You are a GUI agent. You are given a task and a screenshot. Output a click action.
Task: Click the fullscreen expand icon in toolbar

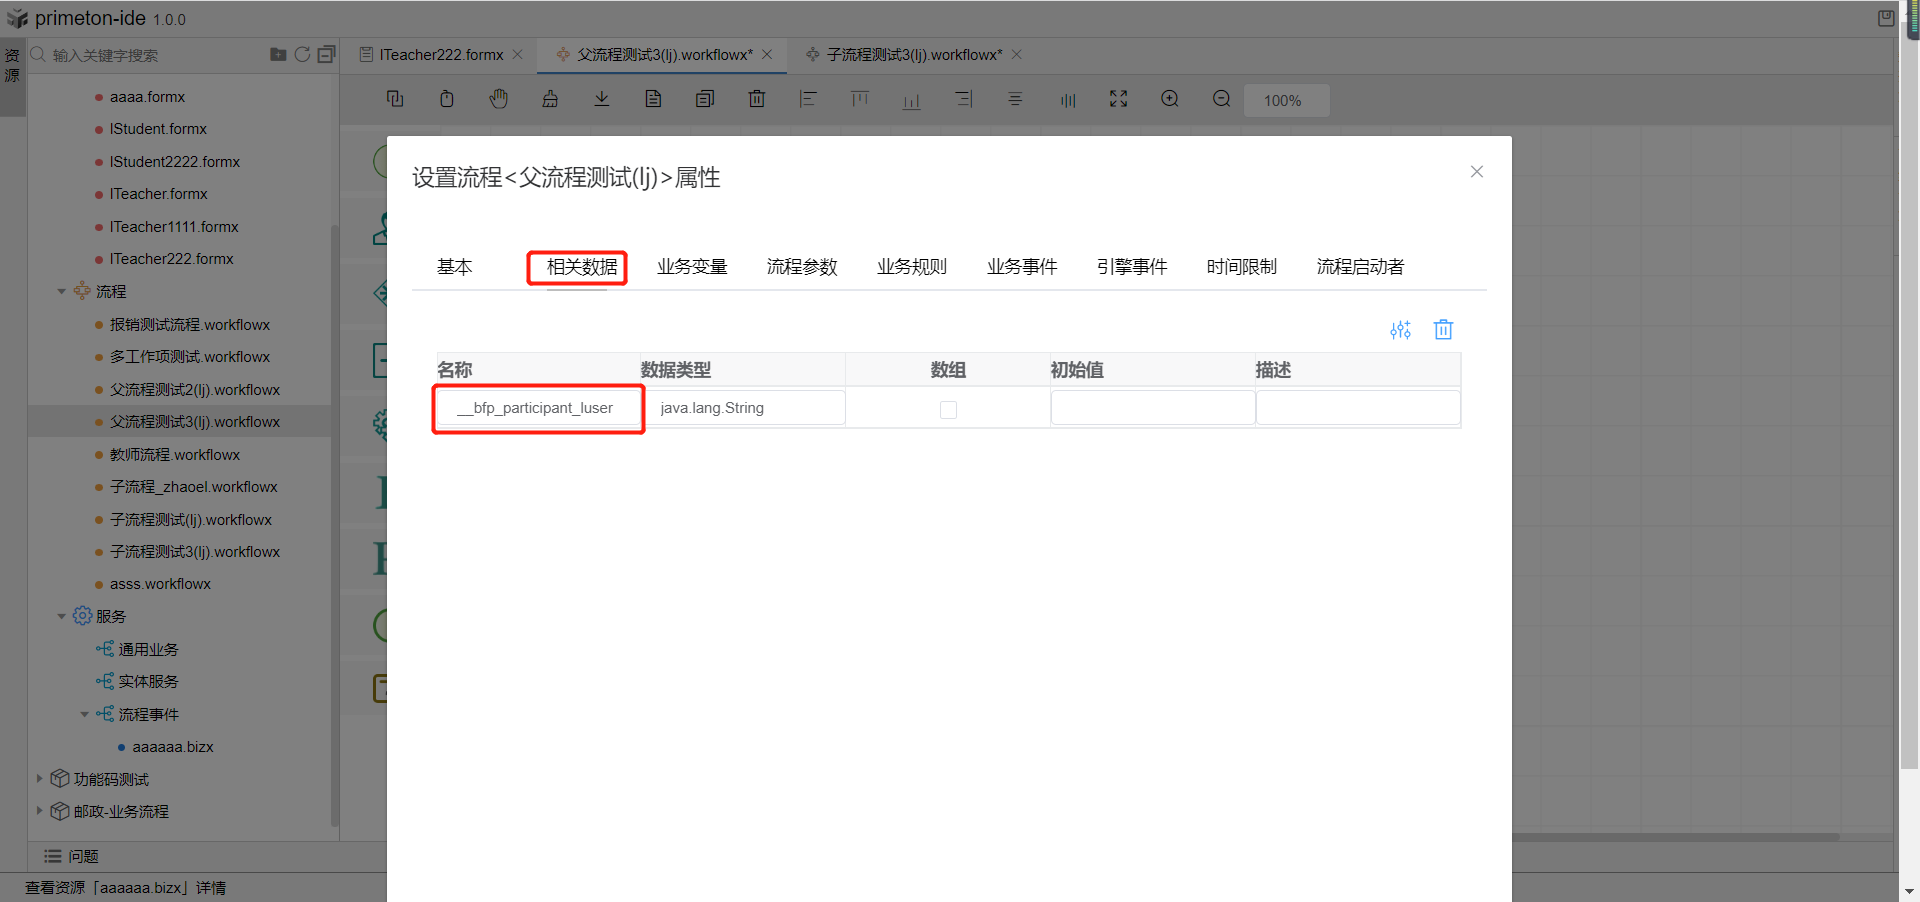point(1118,99)
